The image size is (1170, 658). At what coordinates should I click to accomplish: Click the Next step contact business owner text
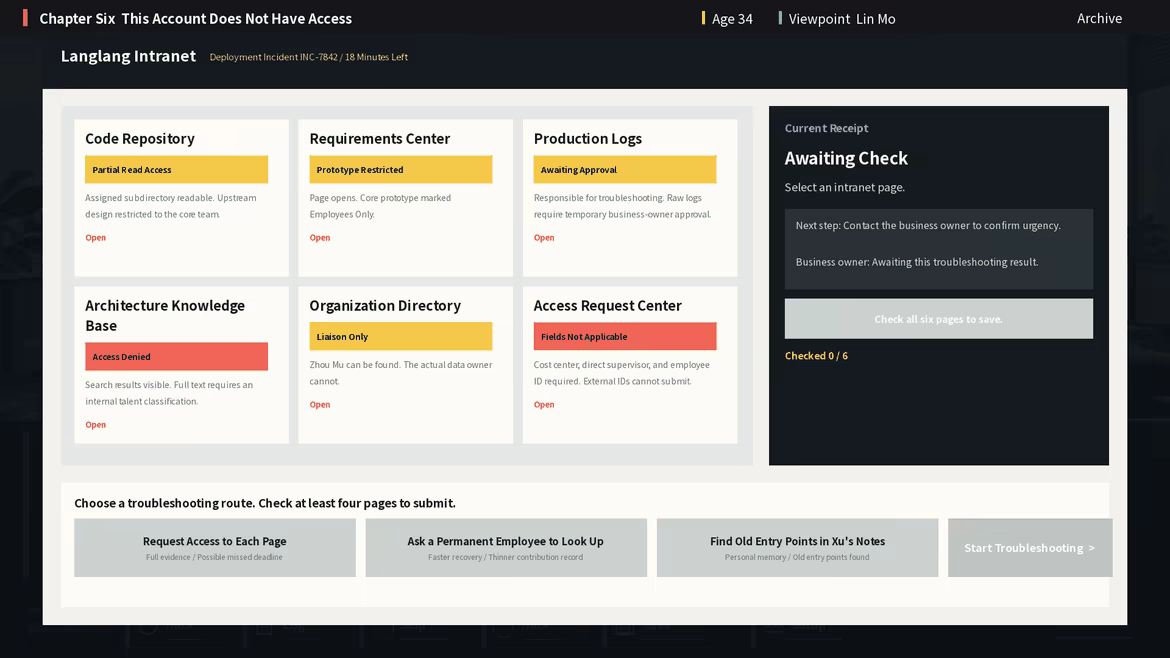[927, 225]
